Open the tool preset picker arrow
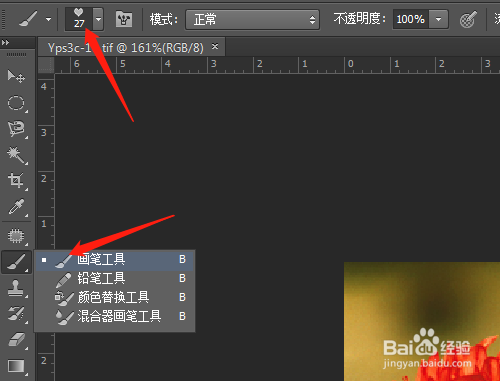The height and width of the screenshot is (381, 500). 49,19
